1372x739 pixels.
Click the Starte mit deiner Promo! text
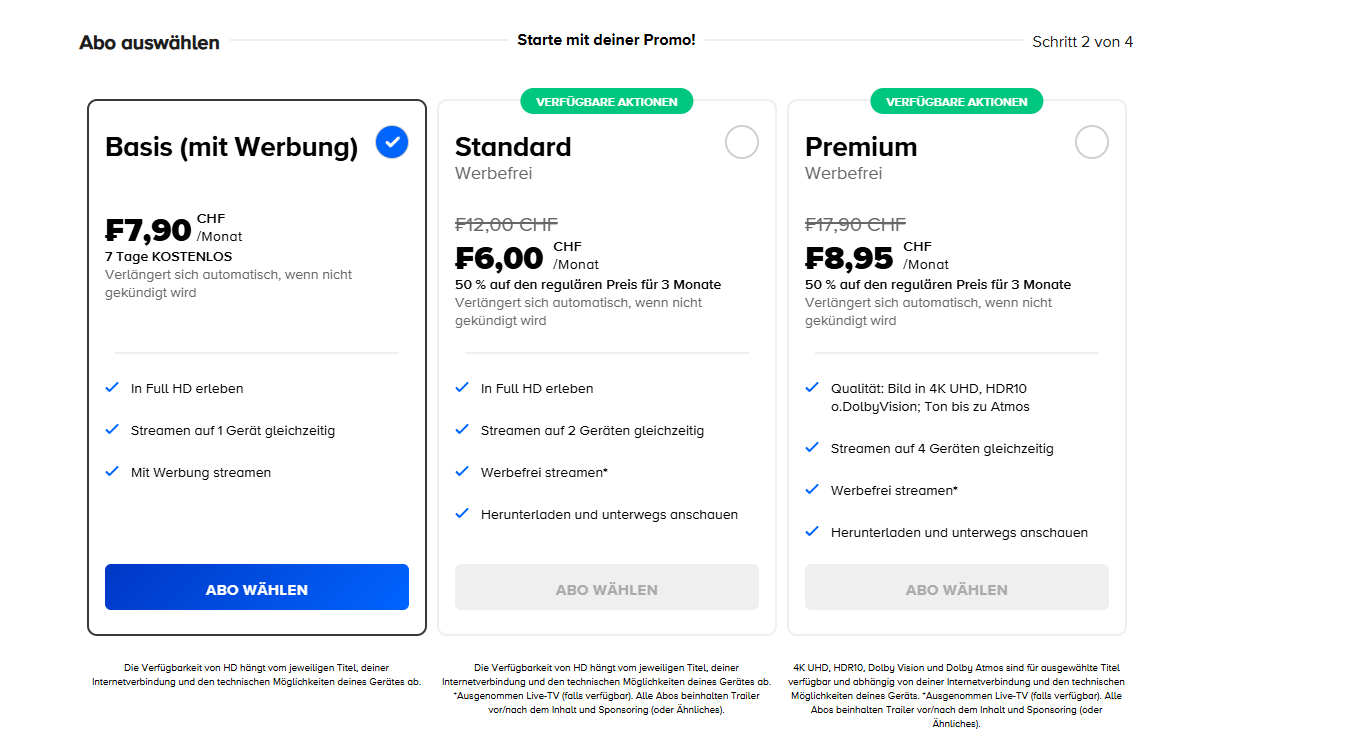[606, 40]
